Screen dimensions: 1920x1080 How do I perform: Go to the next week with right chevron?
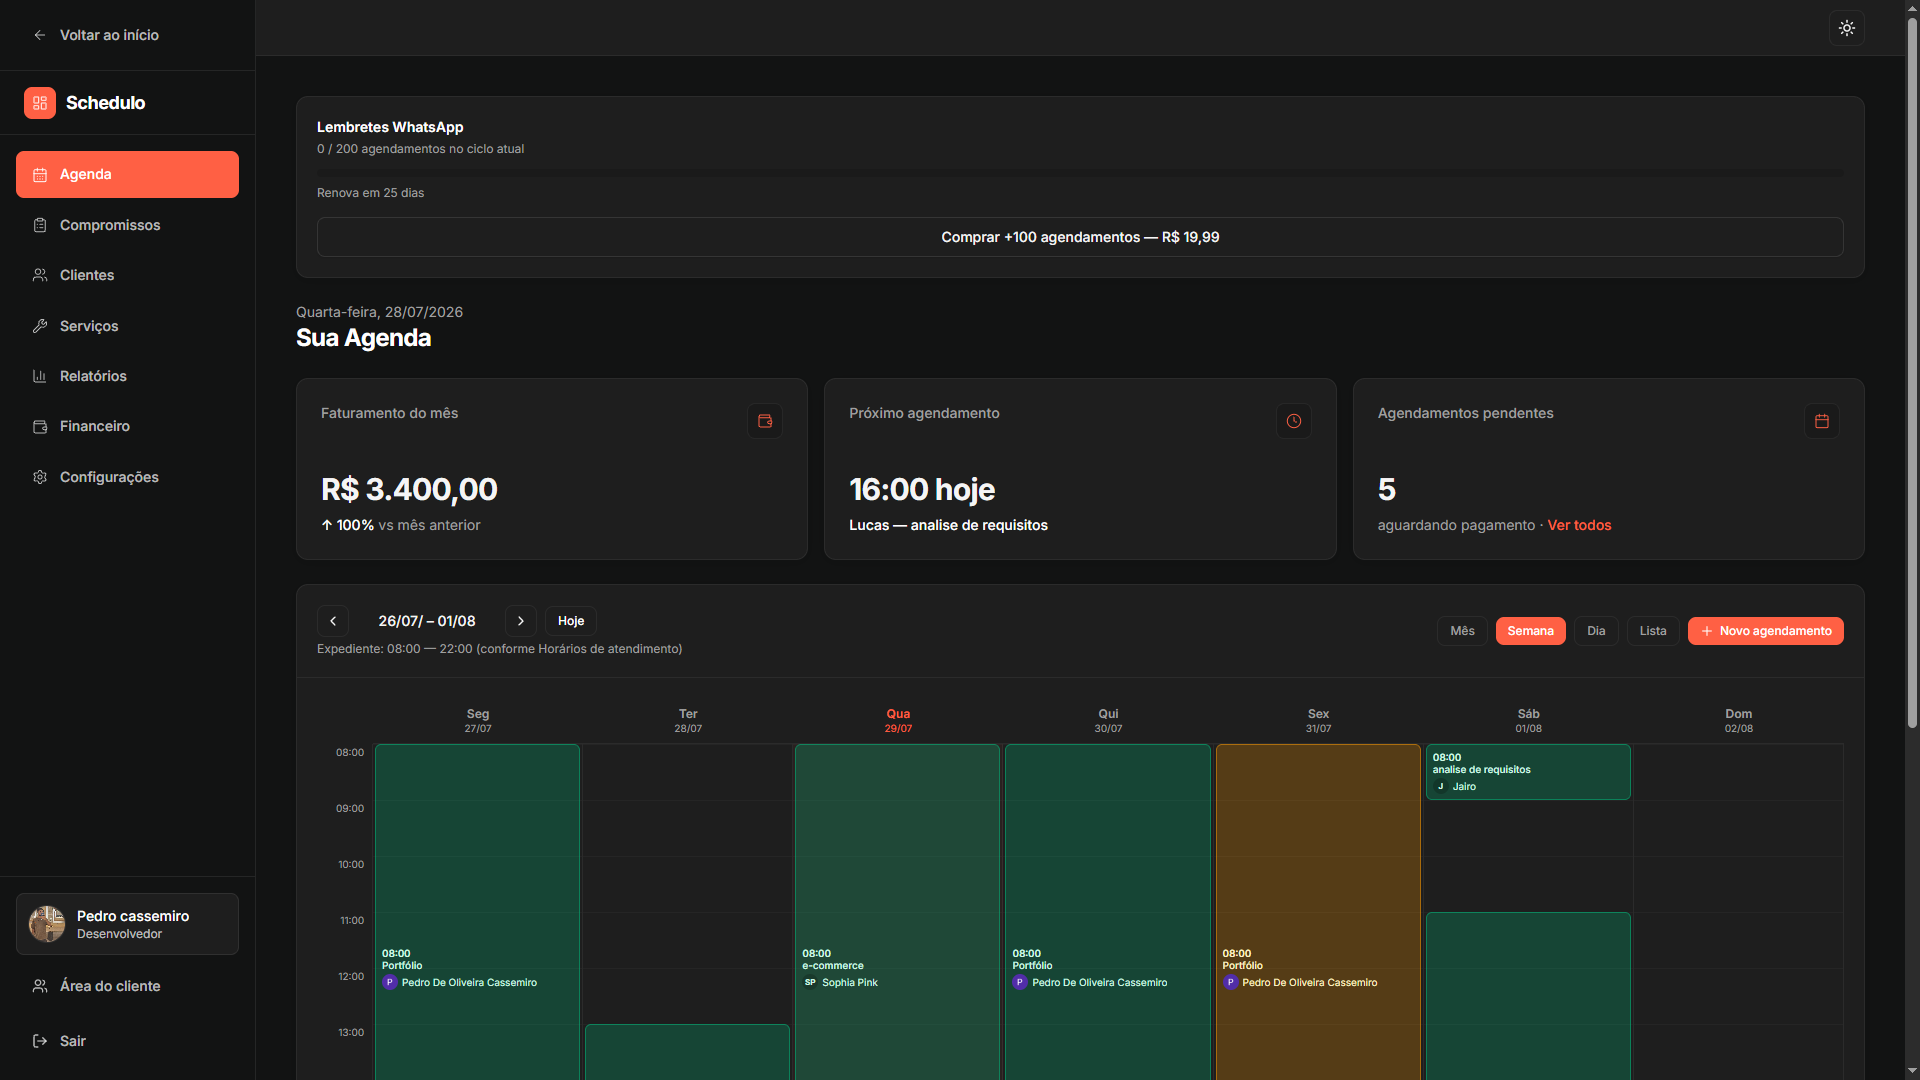tap(521, 621)
